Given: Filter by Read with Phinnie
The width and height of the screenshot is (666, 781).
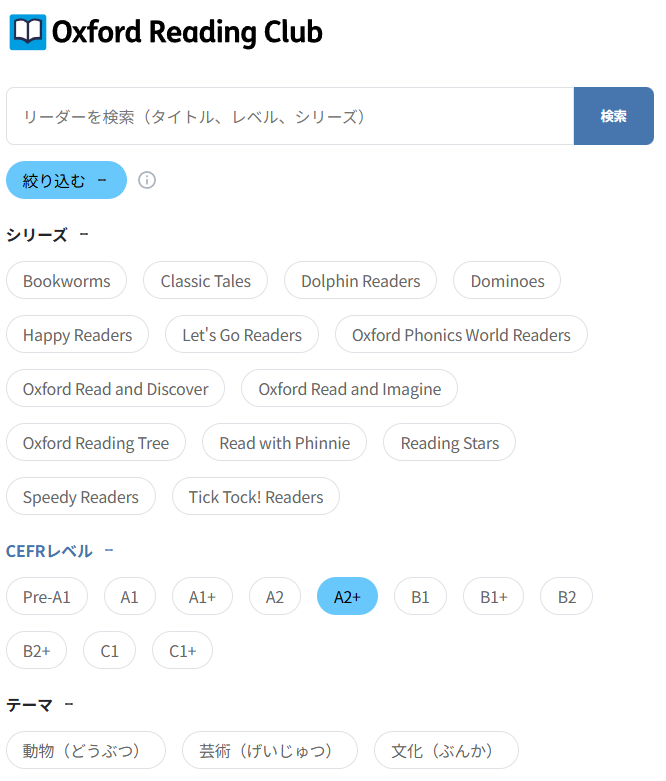Looking at the screenshot, I should [x=284, y=442].
